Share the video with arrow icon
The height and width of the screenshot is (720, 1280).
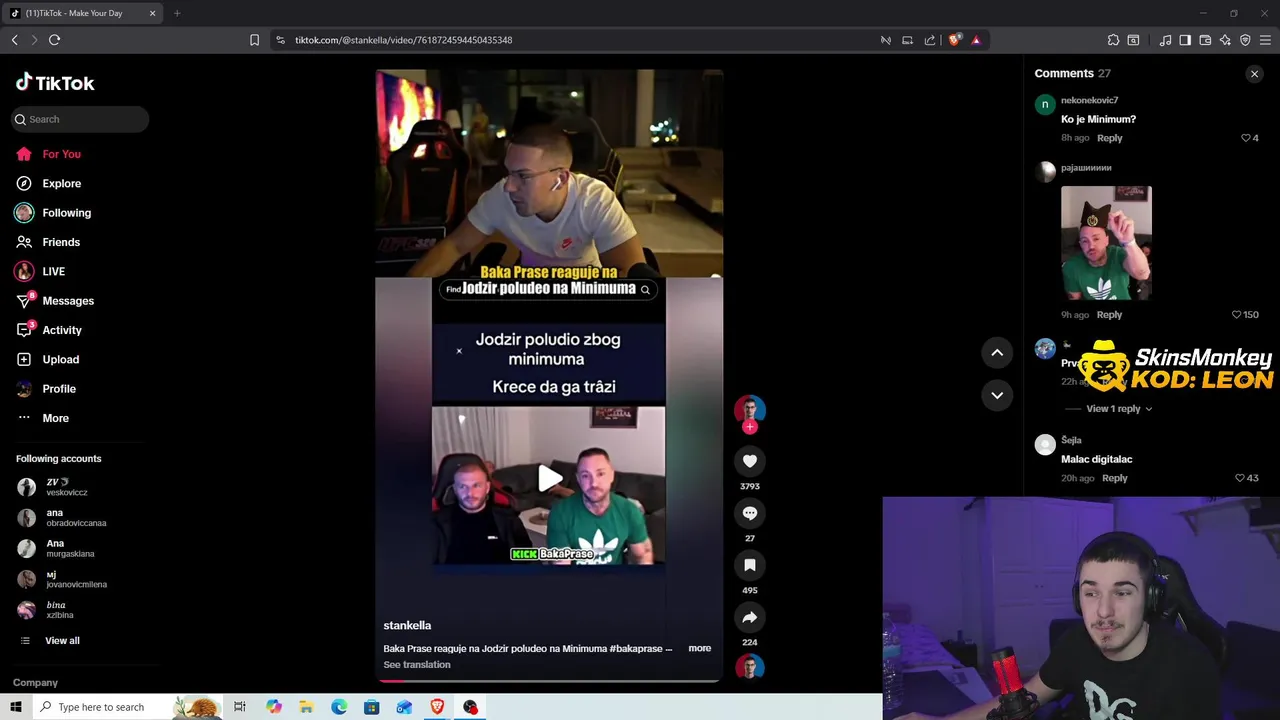pos(750,617)
